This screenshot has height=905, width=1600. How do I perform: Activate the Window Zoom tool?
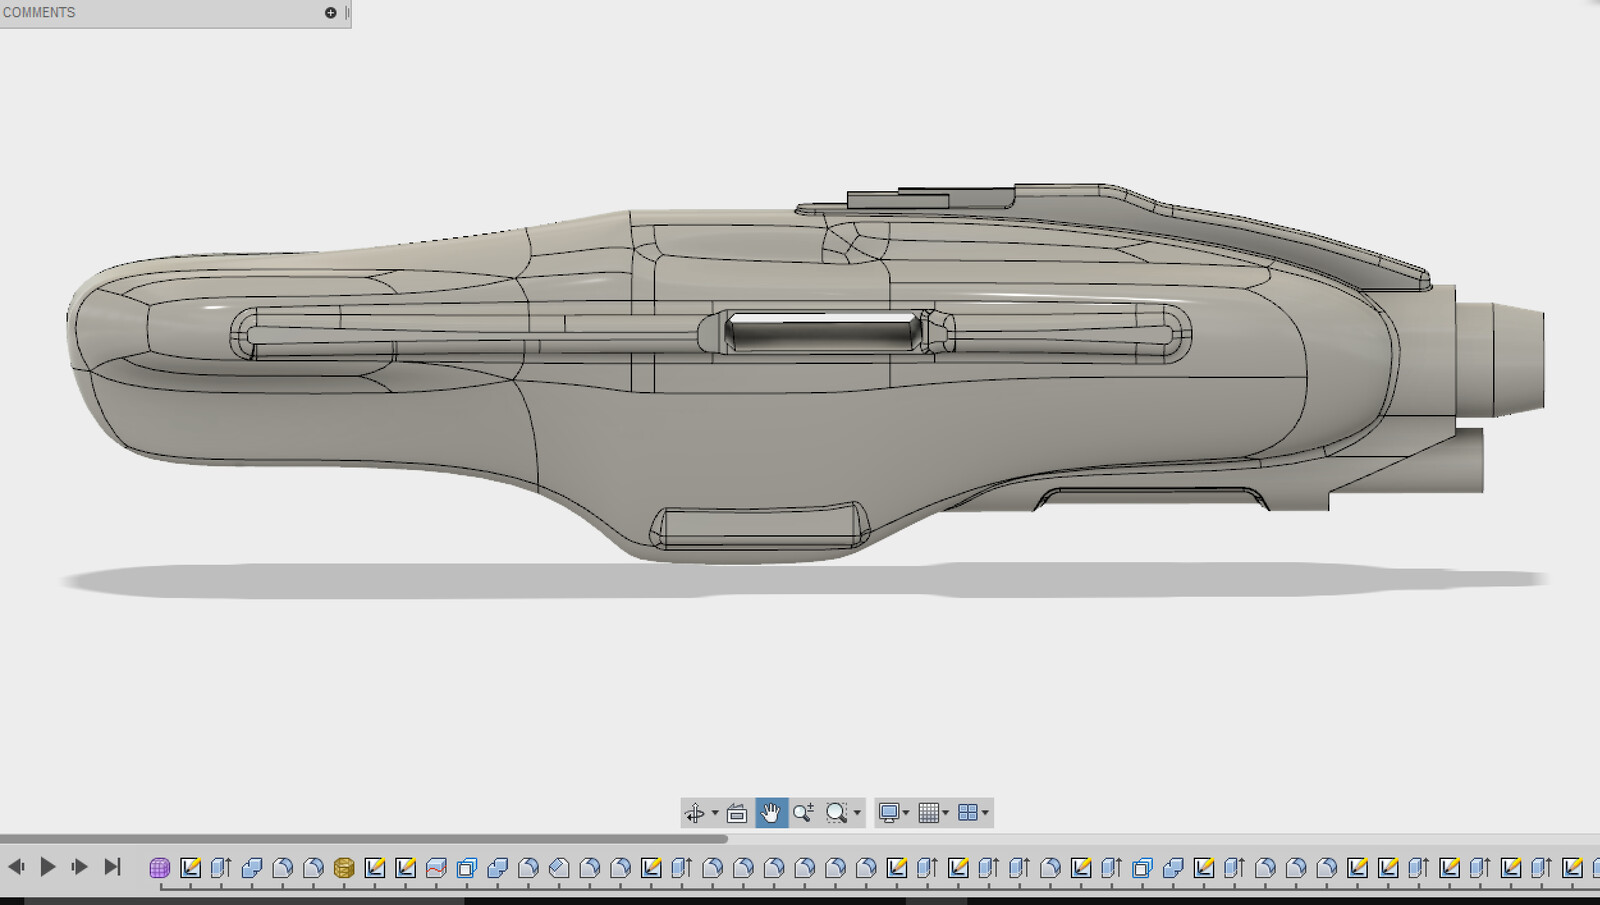pos(837,813)
